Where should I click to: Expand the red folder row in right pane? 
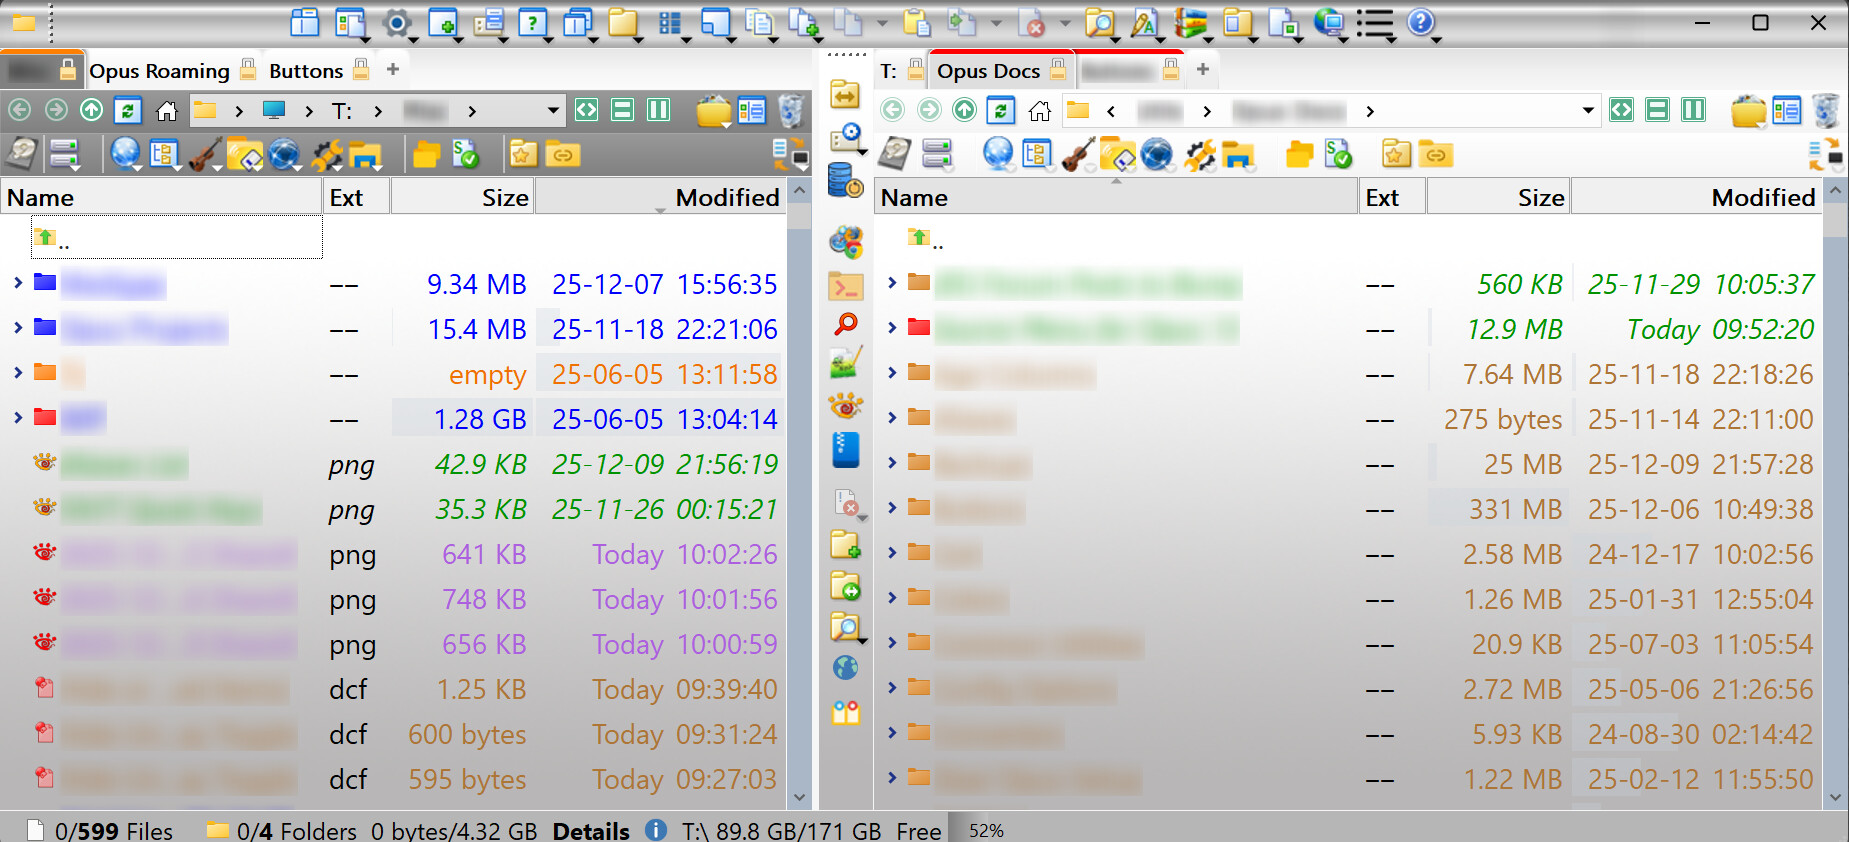[892, 328]
